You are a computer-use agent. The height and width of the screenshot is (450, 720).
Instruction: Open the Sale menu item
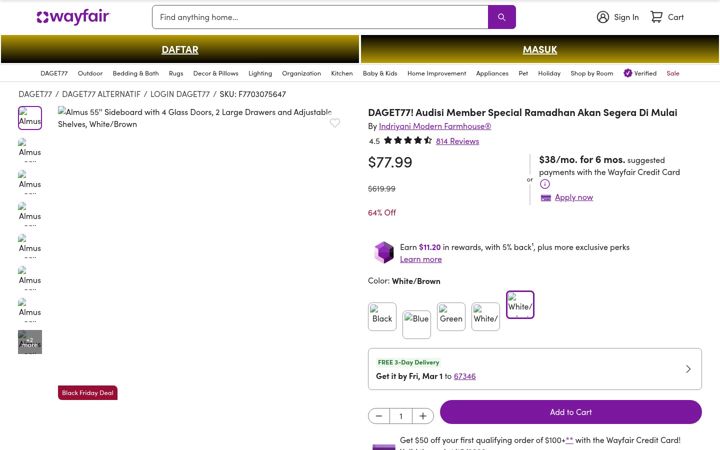(673, 73)
